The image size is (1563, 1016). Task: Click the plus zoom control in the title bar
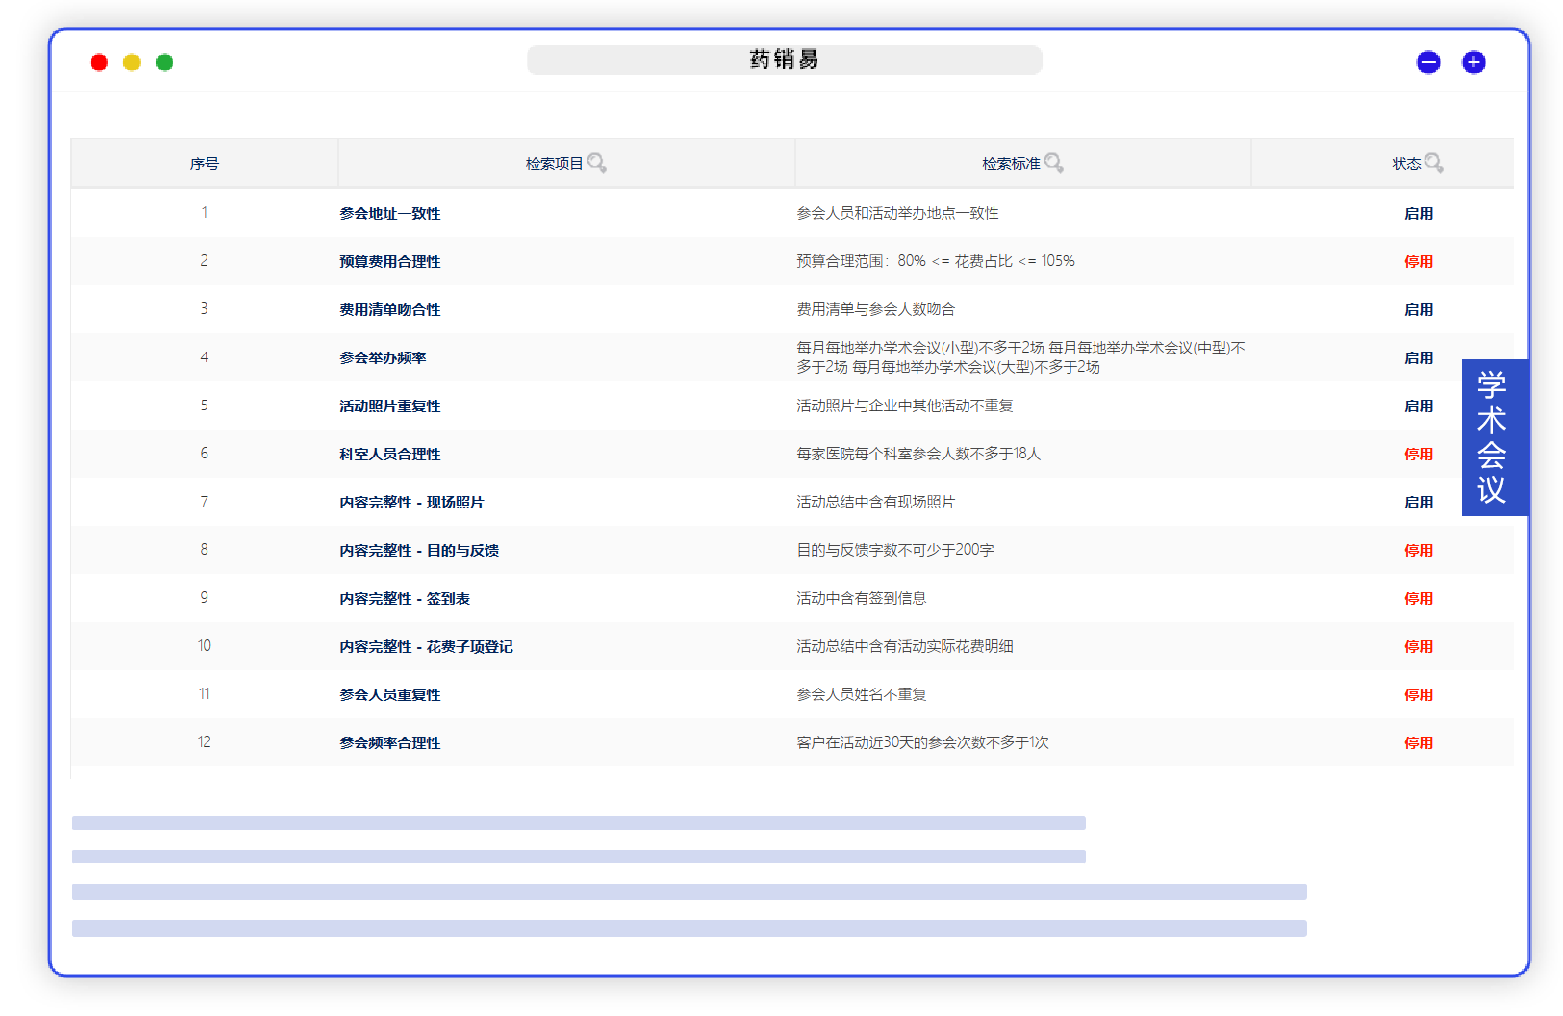point(1473,62)
